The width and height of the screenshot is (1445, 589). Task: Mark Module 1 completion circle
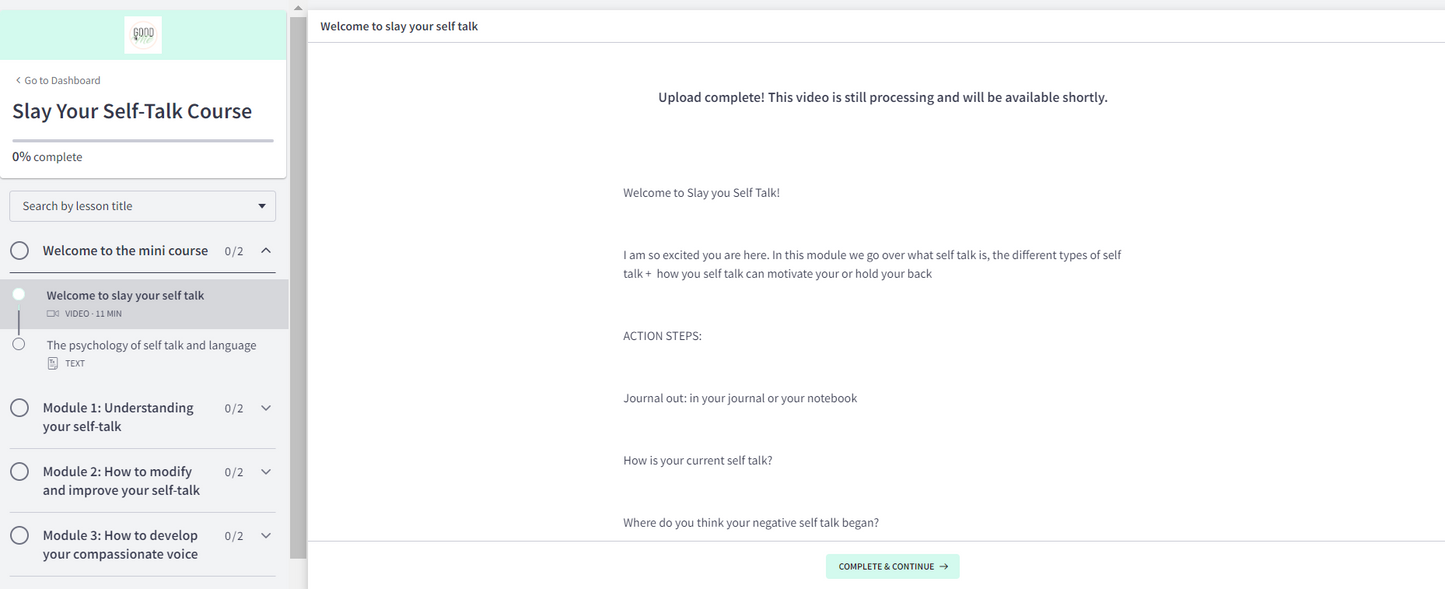(19, 408)
